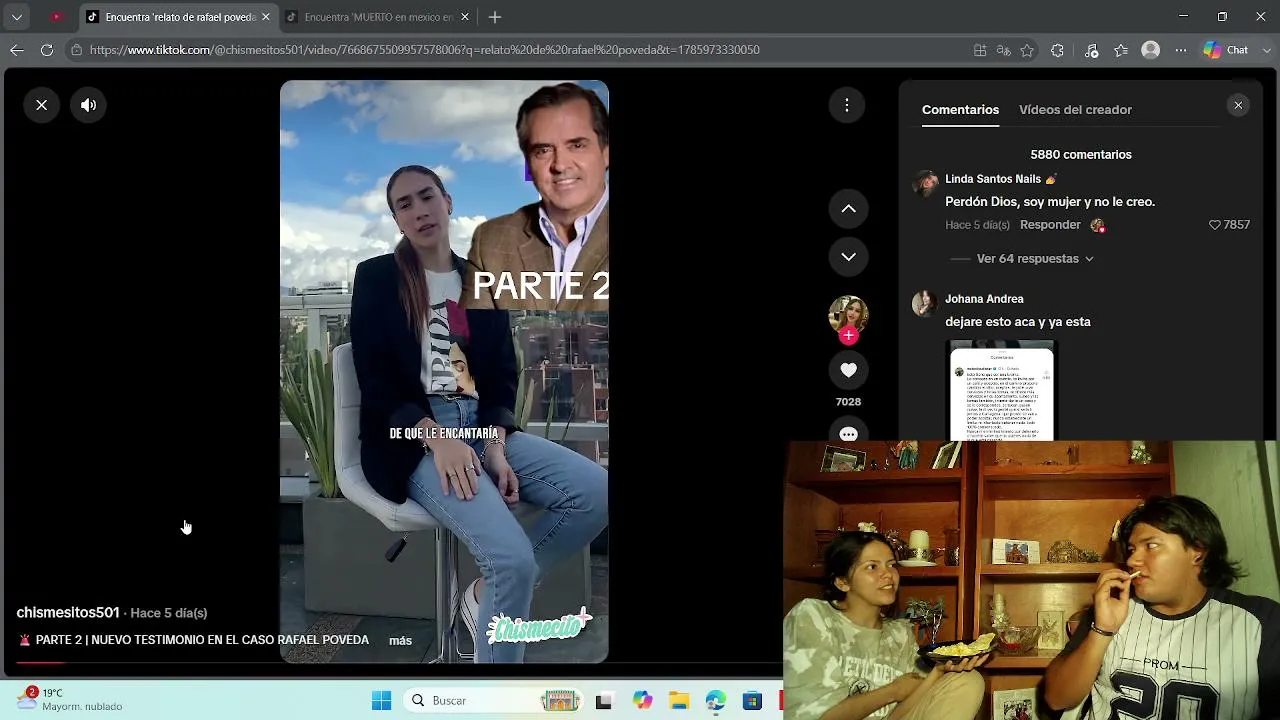Click the 7028 likes count under heart

click(848, 402)
